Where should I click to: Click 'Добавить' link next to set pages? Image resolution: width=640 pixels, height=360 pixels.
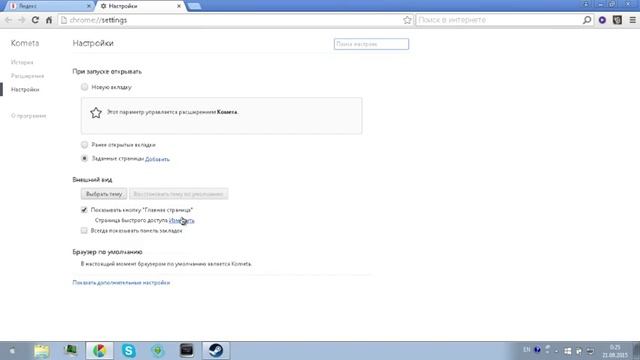[x=157, y=159]
